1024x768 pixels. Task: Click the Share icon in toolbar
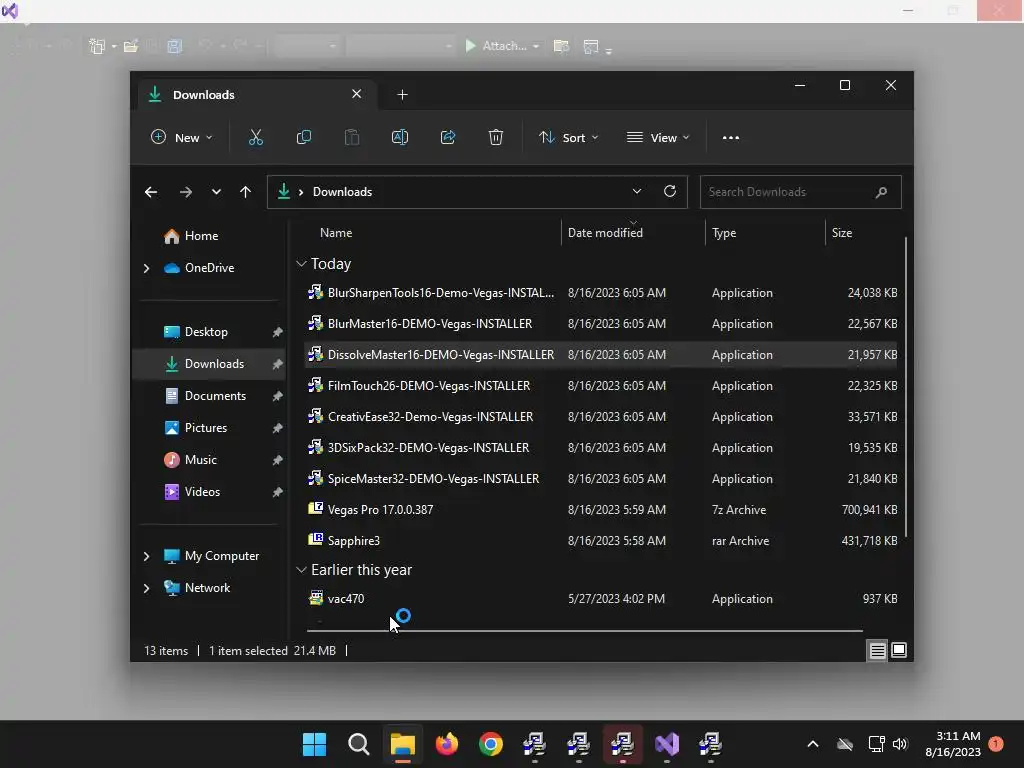[448, 138]
